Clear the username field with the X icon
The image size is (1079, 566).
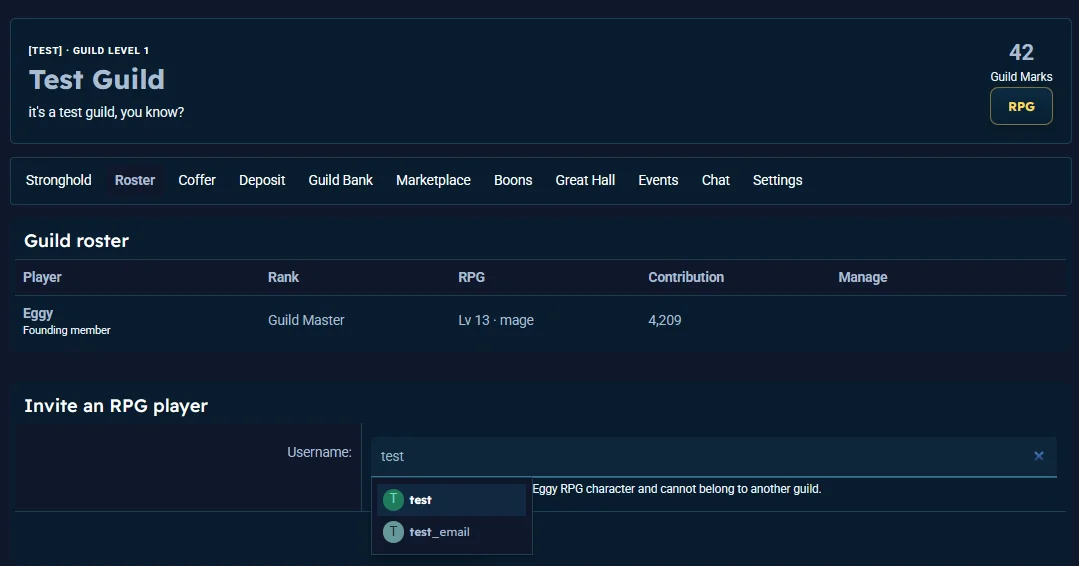pos(1038,455)
